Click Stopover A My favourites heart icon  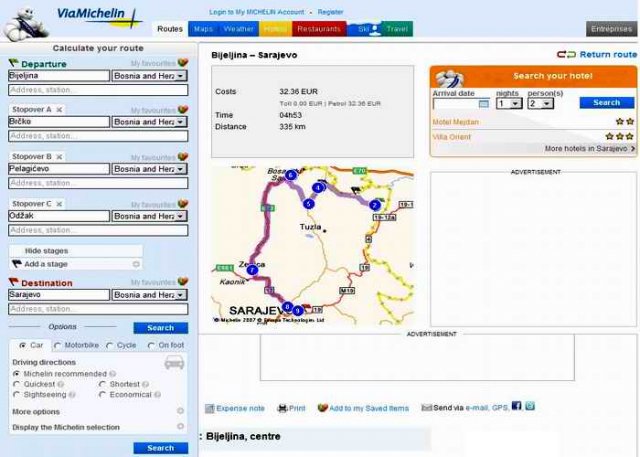pos(183,110)
